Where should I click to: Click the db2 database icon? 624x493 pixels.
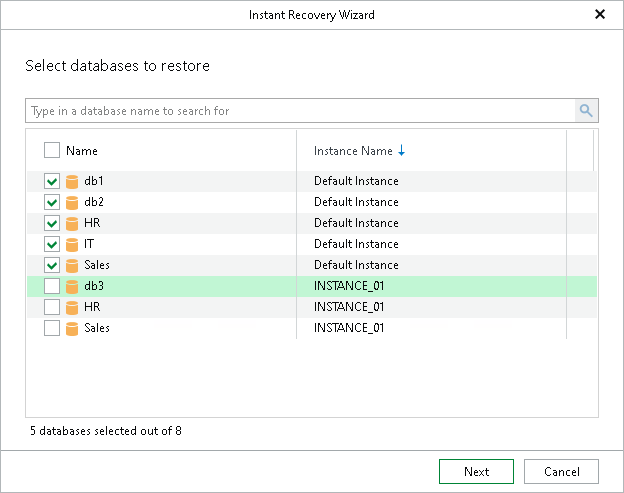pyautogui.click(x=72, y=202)
